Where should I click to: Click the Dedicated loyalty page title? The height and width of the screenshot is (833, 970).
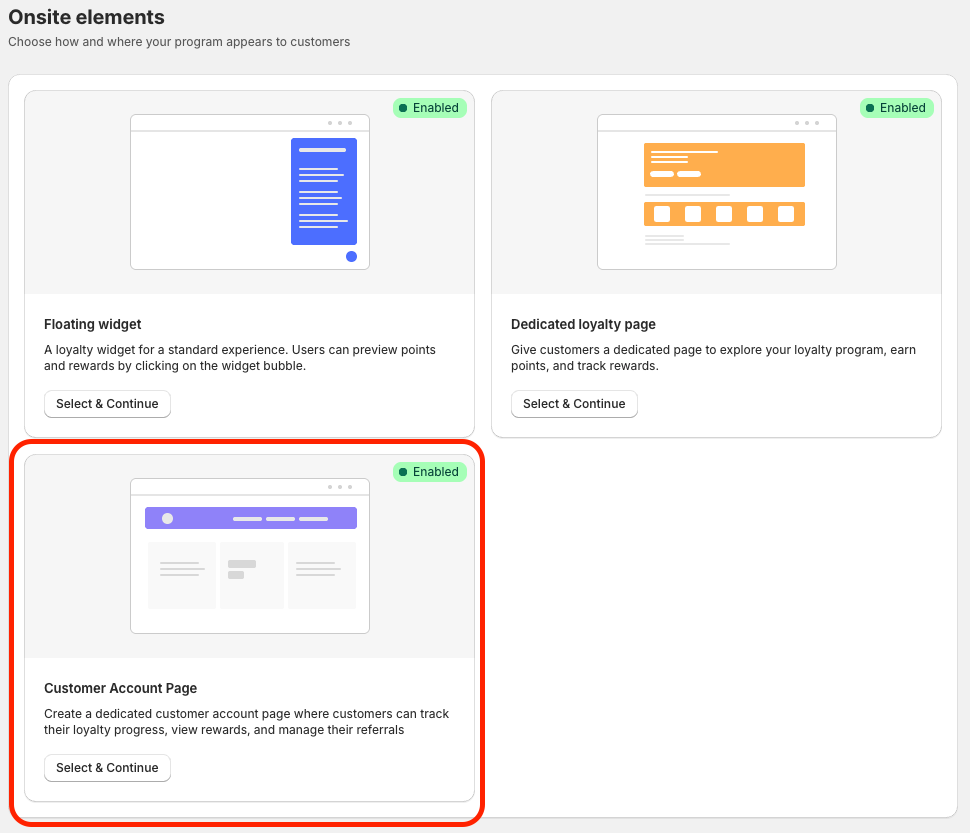click(x=583, y=324)
